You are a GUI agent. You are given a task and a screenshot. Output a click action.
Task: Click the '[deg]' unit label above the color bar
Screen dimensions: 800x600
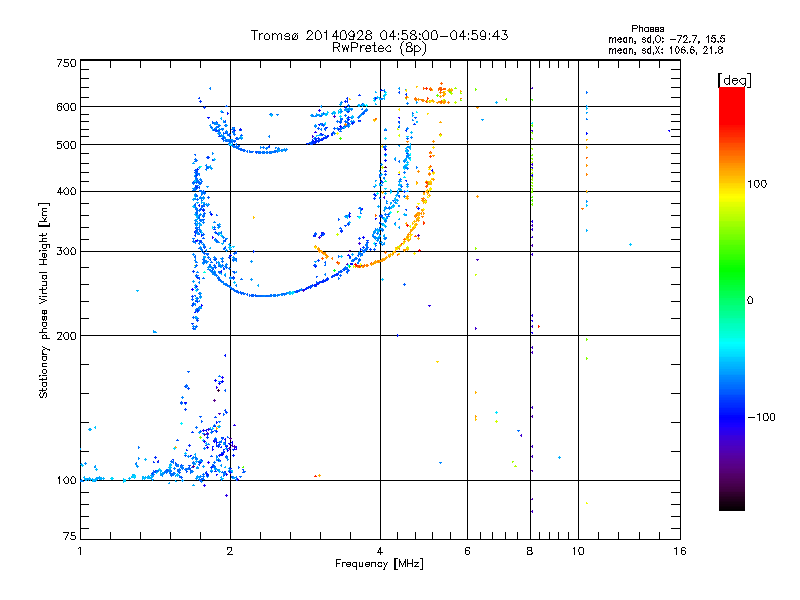pyautogui.click(x=734, y=80)
